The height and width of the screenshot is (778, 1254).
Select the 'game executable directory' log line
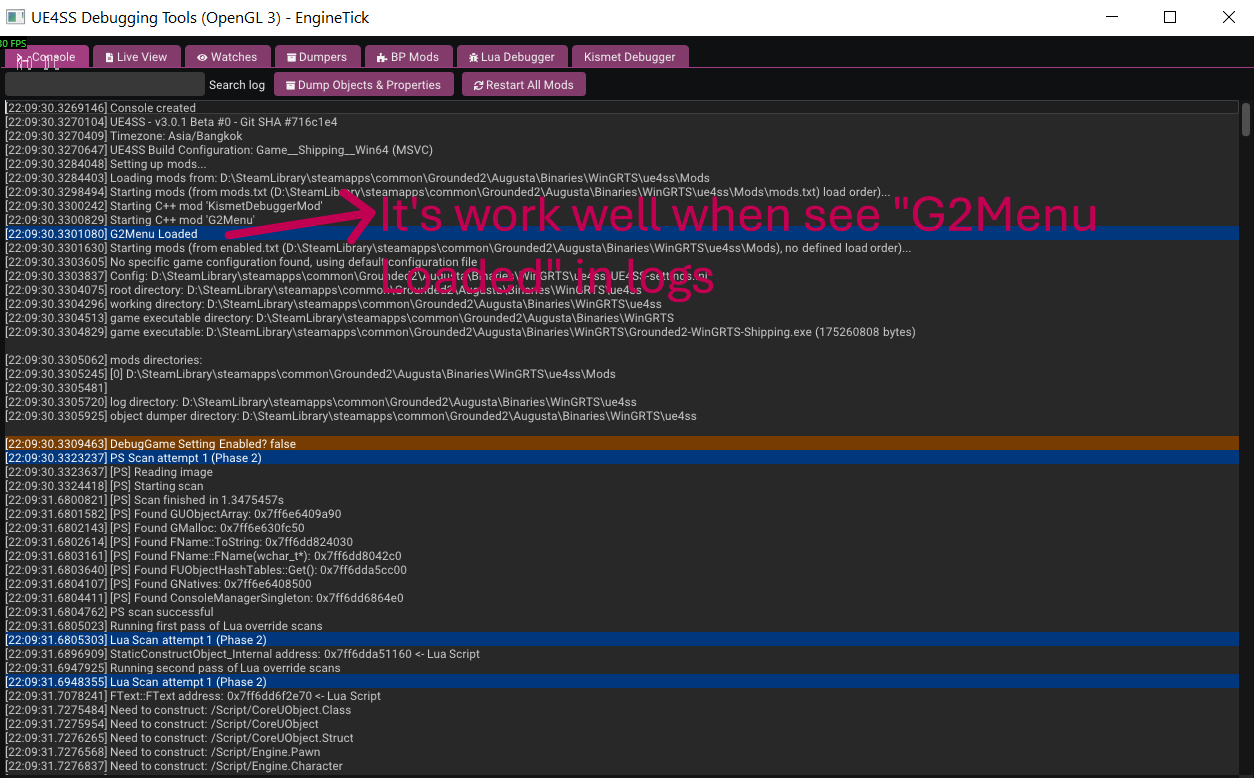pos(621,318)
